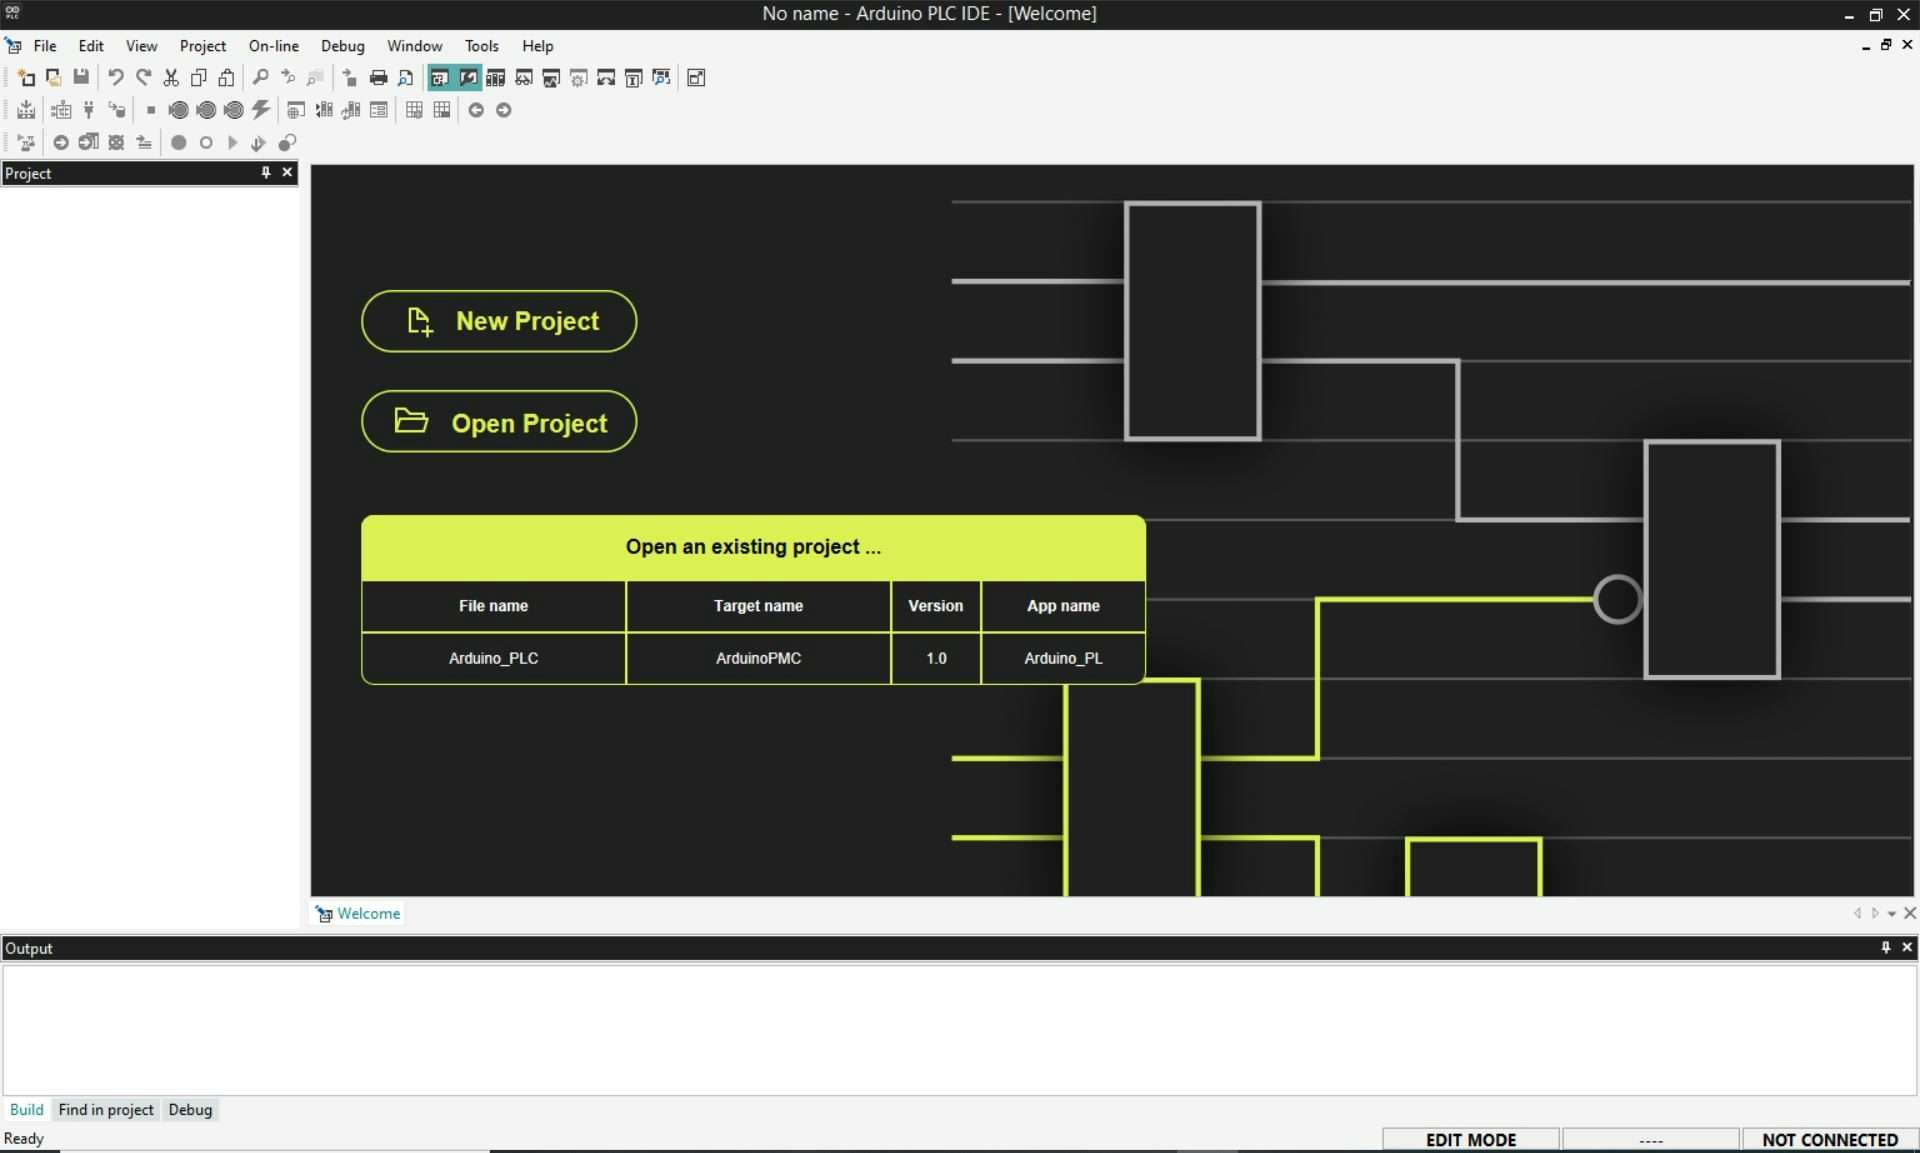Open the Find dialog via the magnifier icon
Viewport: 1920px width, 1153px height.
click(260, 77)
